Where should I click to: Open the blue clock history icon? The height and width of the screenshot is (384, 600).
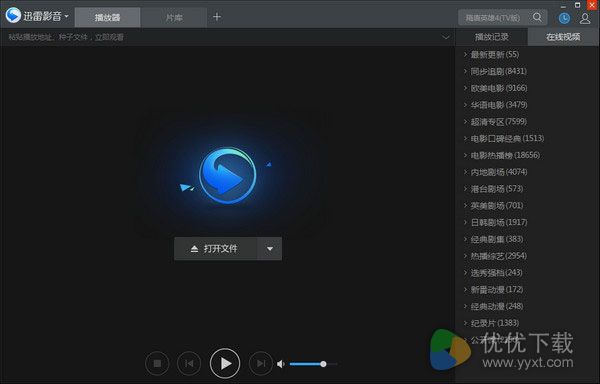[564, 18]
